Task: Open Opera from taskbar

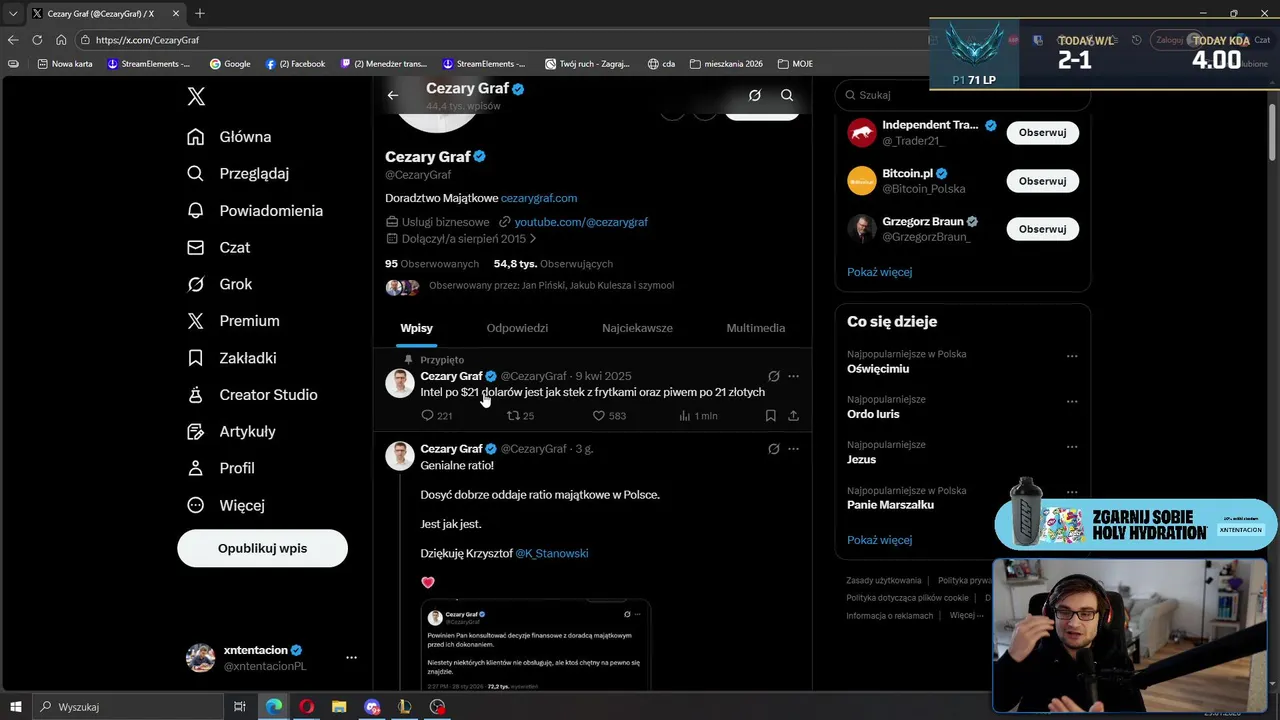Action: pos(306,707)
